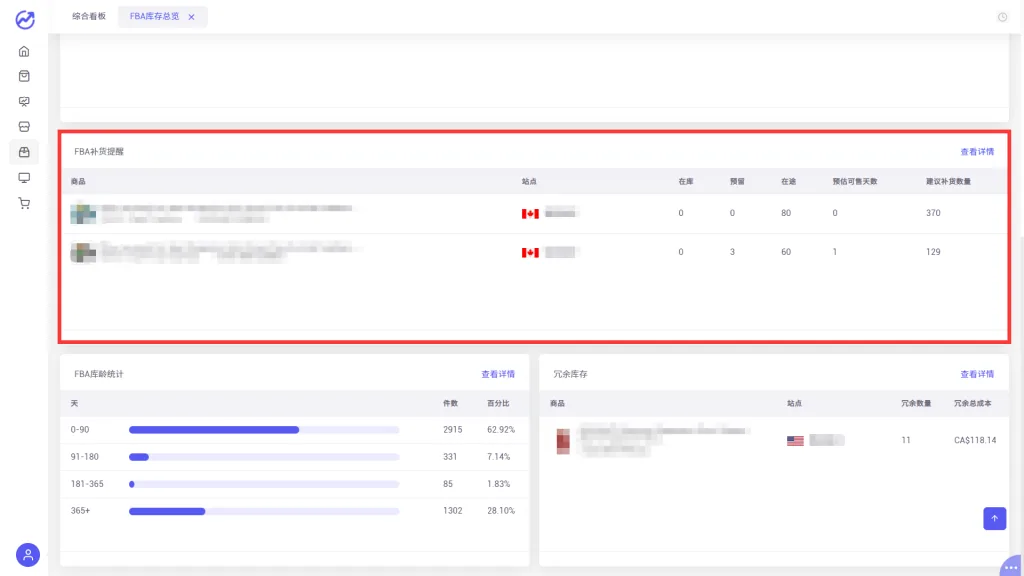Click the 1.83% percentage cell
The image size is (1024, 576).
click(x=498, y=484)
